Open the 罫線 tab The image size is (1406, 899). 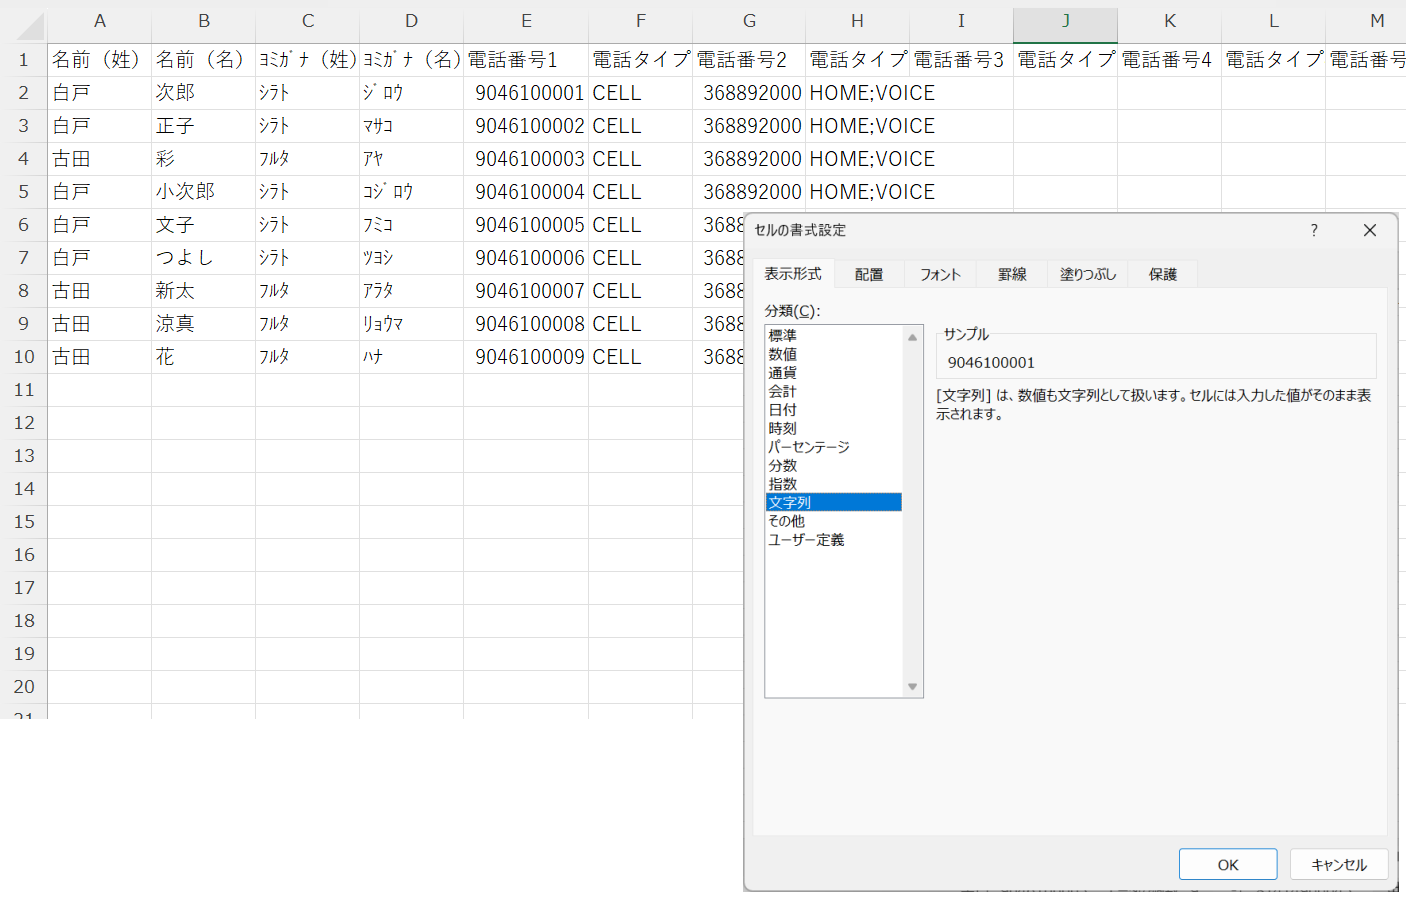pos(1012,274)
